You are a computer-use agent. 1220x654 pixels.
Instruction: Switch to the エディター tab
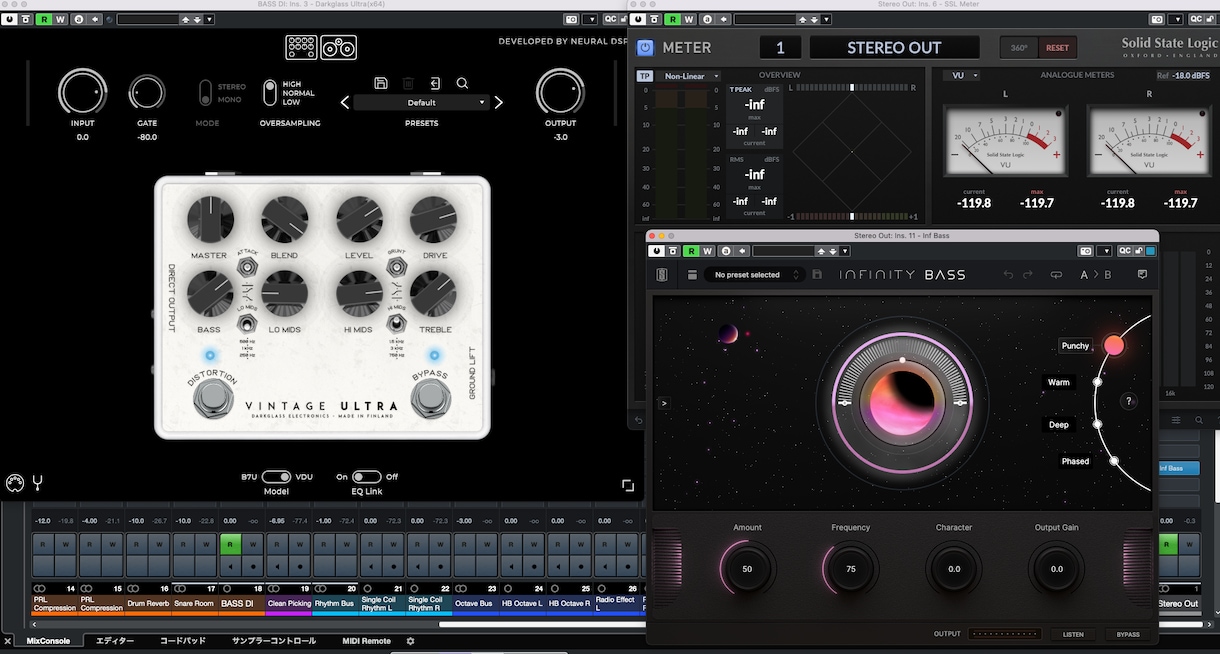pos(114,641)
